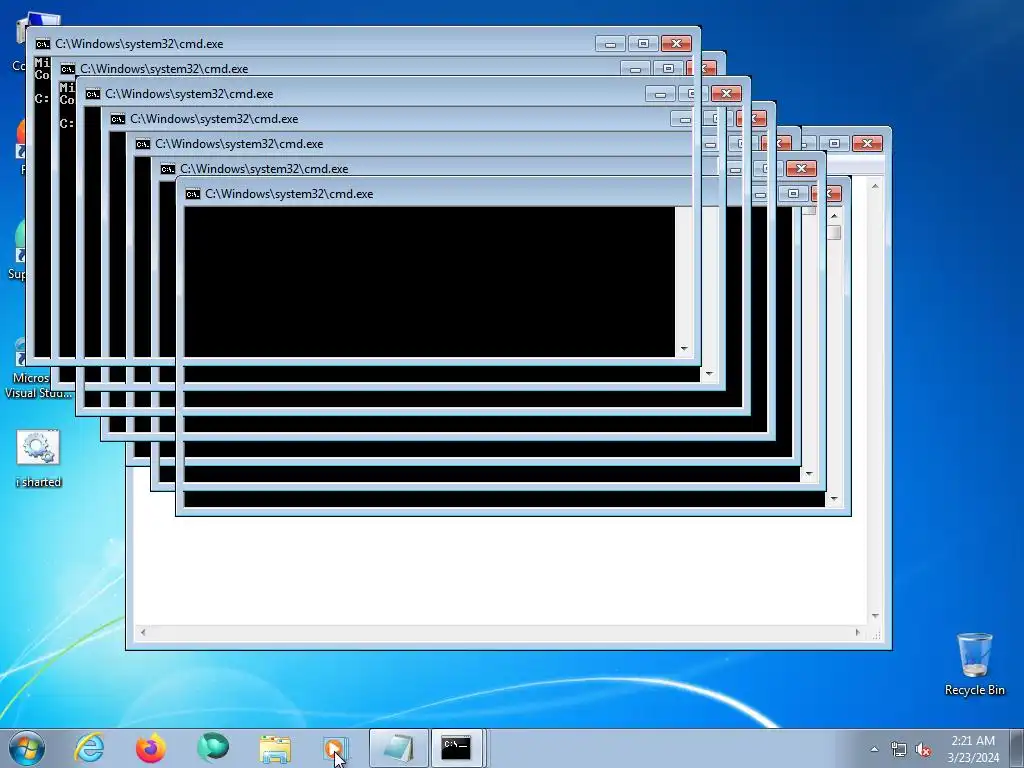Click scroll-down arrow of lowest cascaded cmd window
The image size is (1024, 768).
834,500
